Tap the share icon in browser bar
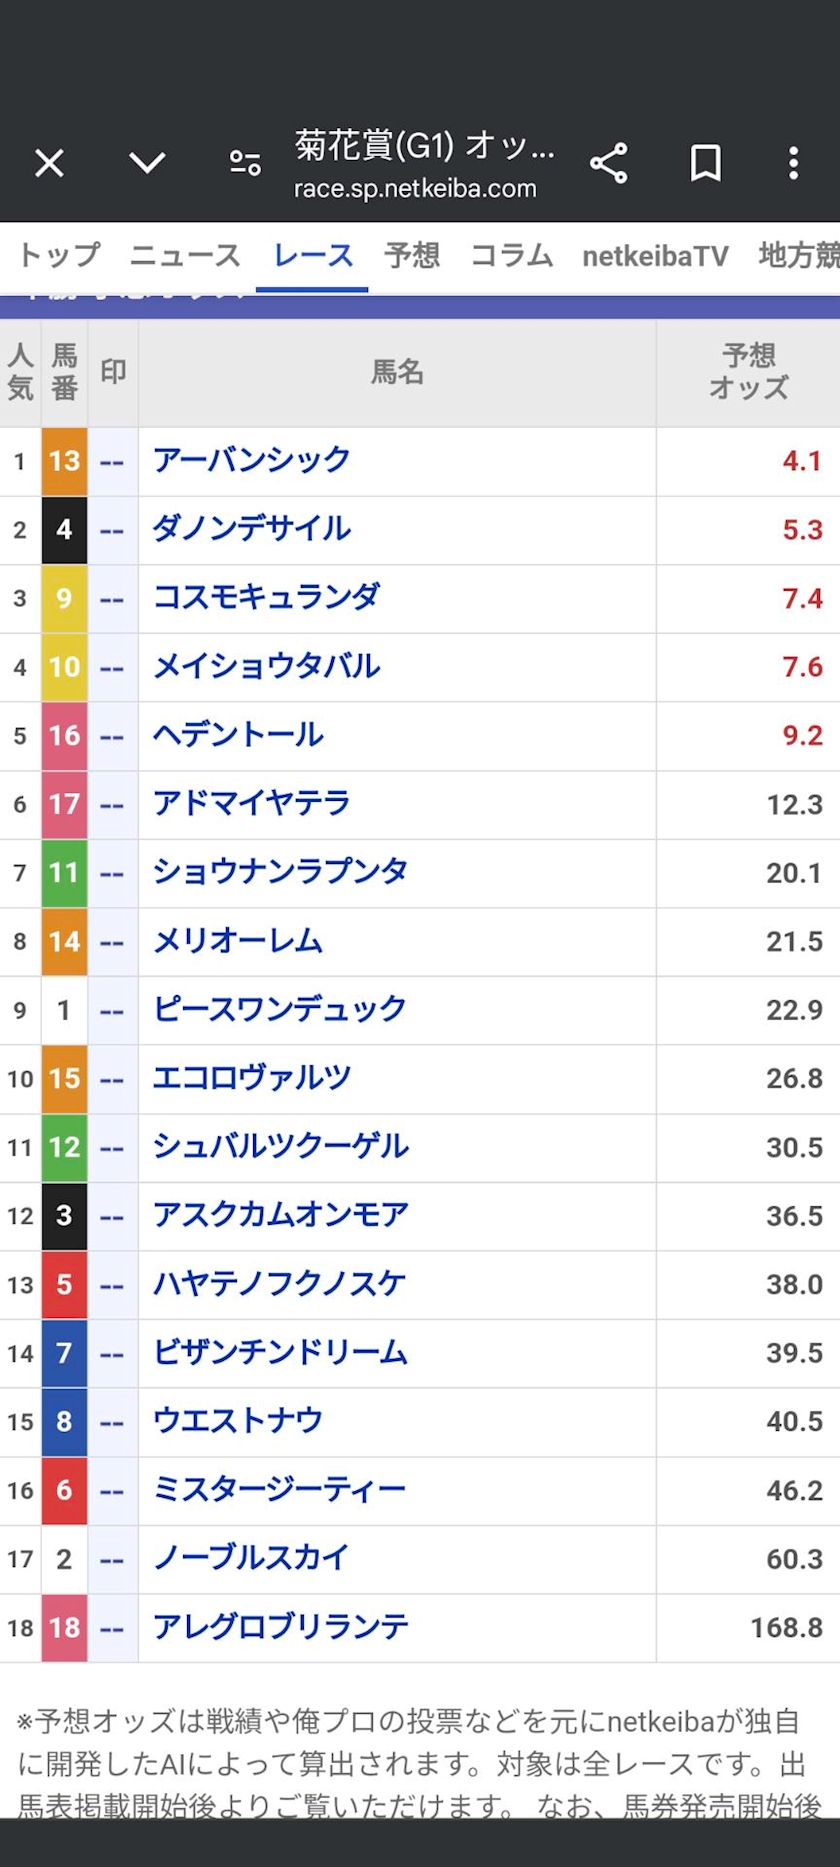 [608, 163]
